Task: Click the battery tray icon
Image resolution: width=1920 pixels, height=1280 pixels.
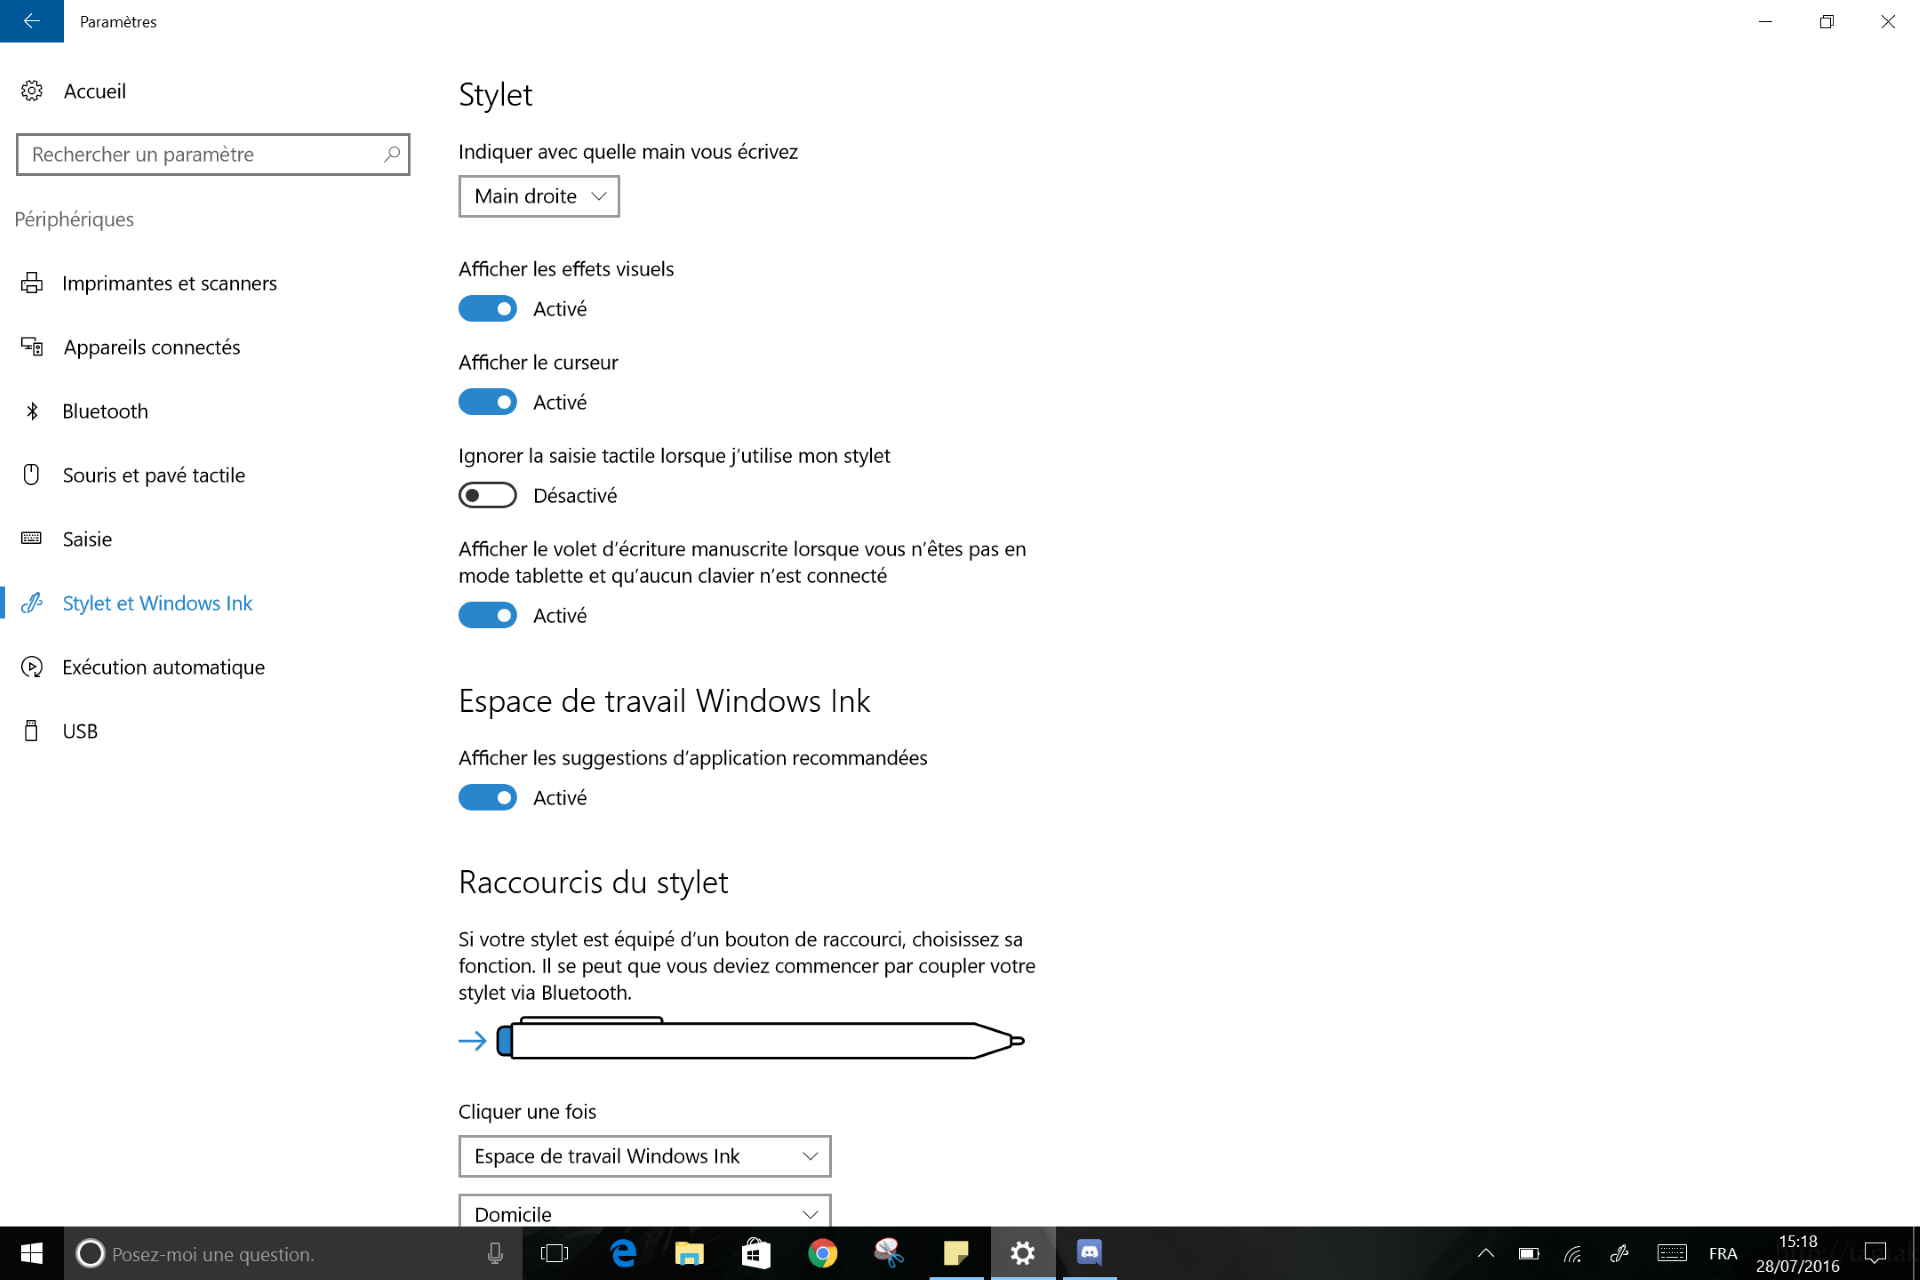Action: pyautogui.click(x=1529, y=1253)
